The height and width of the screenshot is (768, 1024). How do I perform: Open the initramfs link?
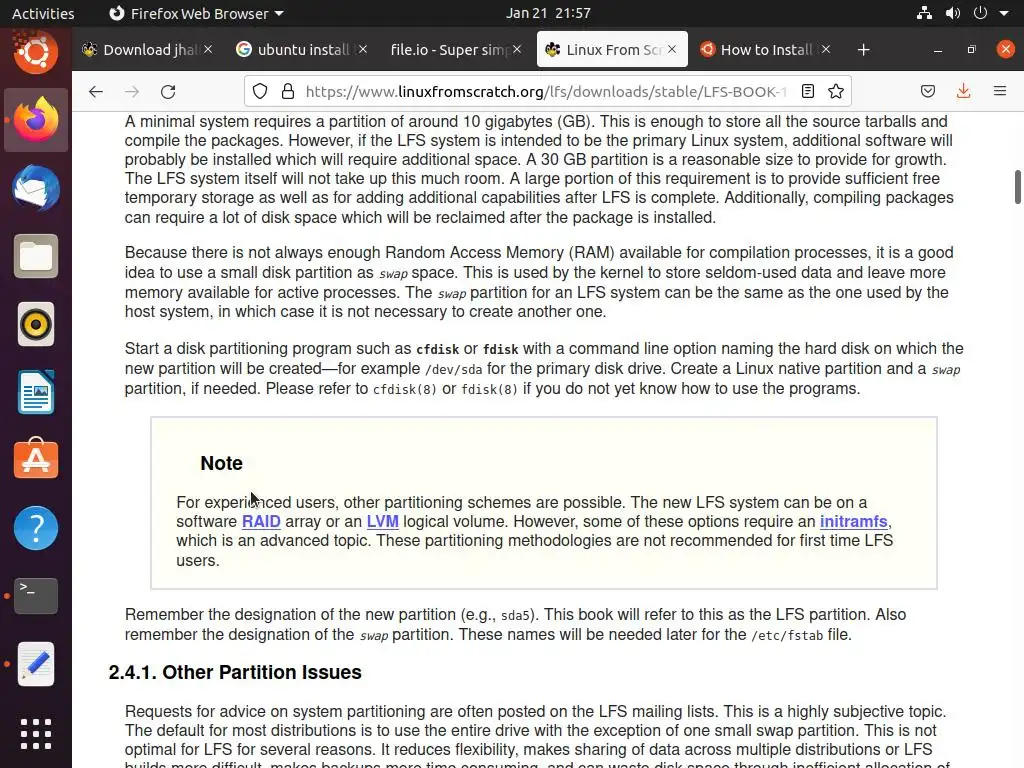point(854,522)
